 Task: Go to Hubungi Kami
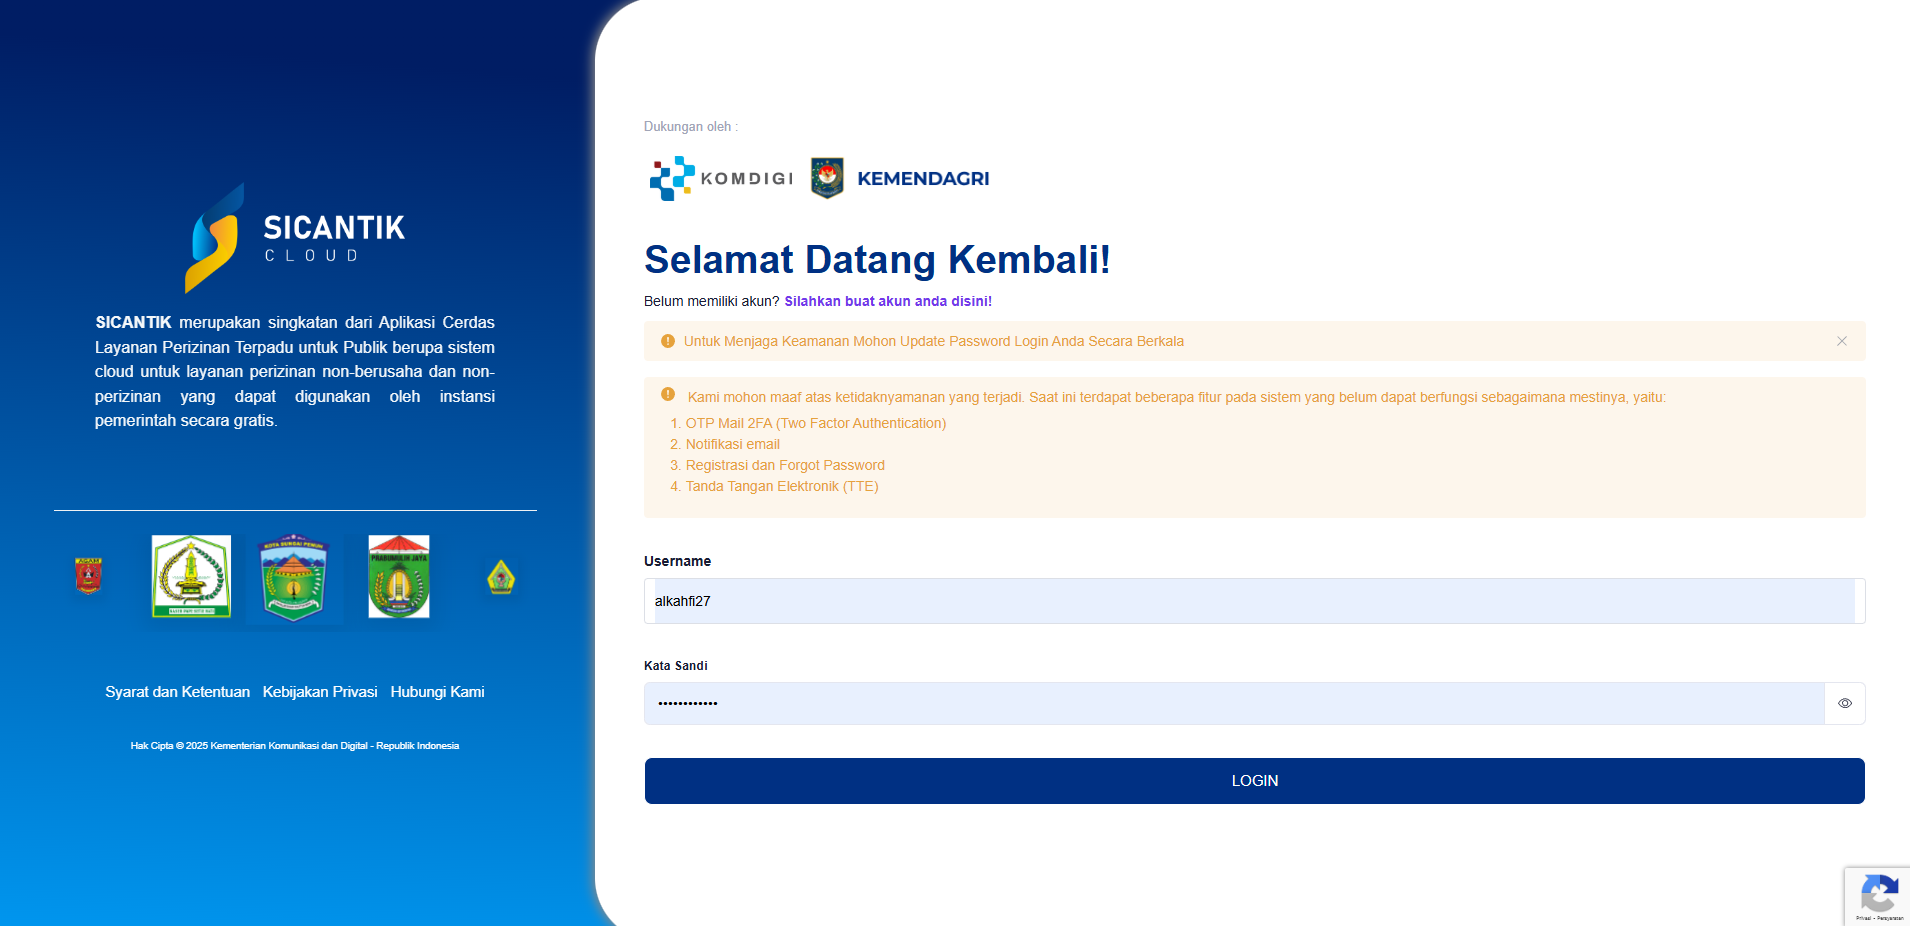(x=437, y=692)
